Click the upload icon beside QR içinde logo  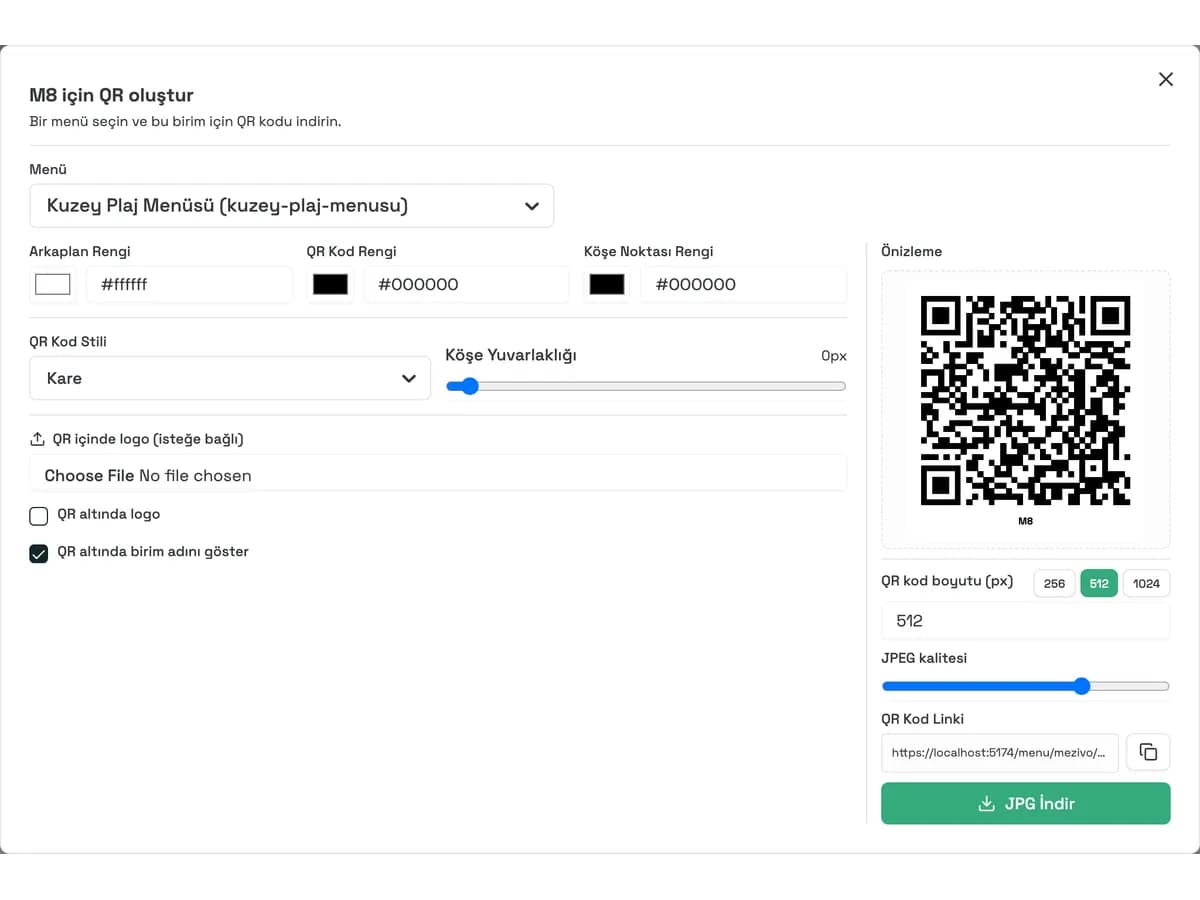[x=38, y=439]
